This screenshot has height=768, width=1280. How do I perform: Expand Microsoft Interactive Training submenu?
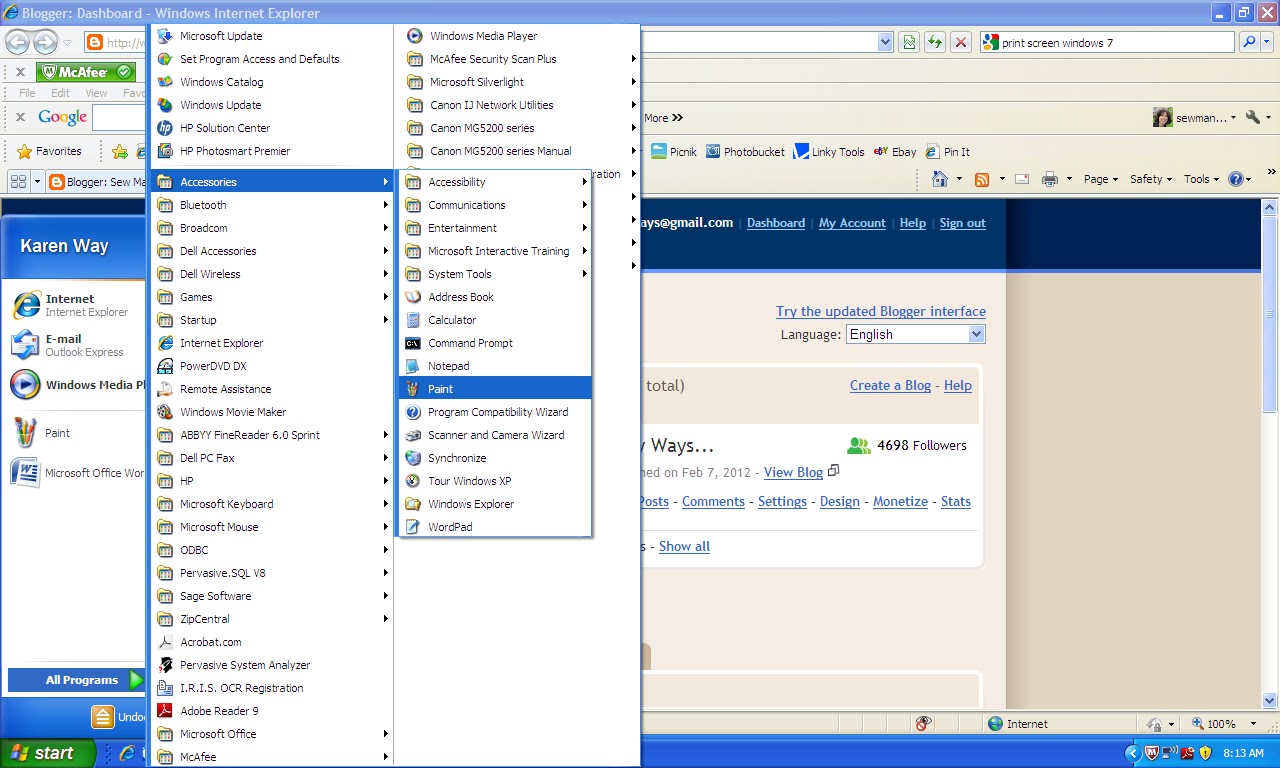coord(495,251)
